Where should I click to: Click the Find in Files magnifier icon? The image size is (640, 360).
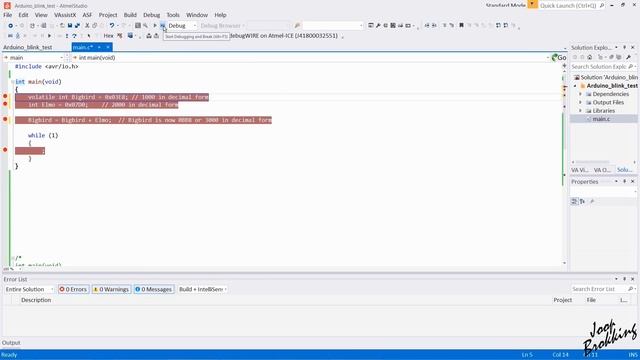pos(145,25)
